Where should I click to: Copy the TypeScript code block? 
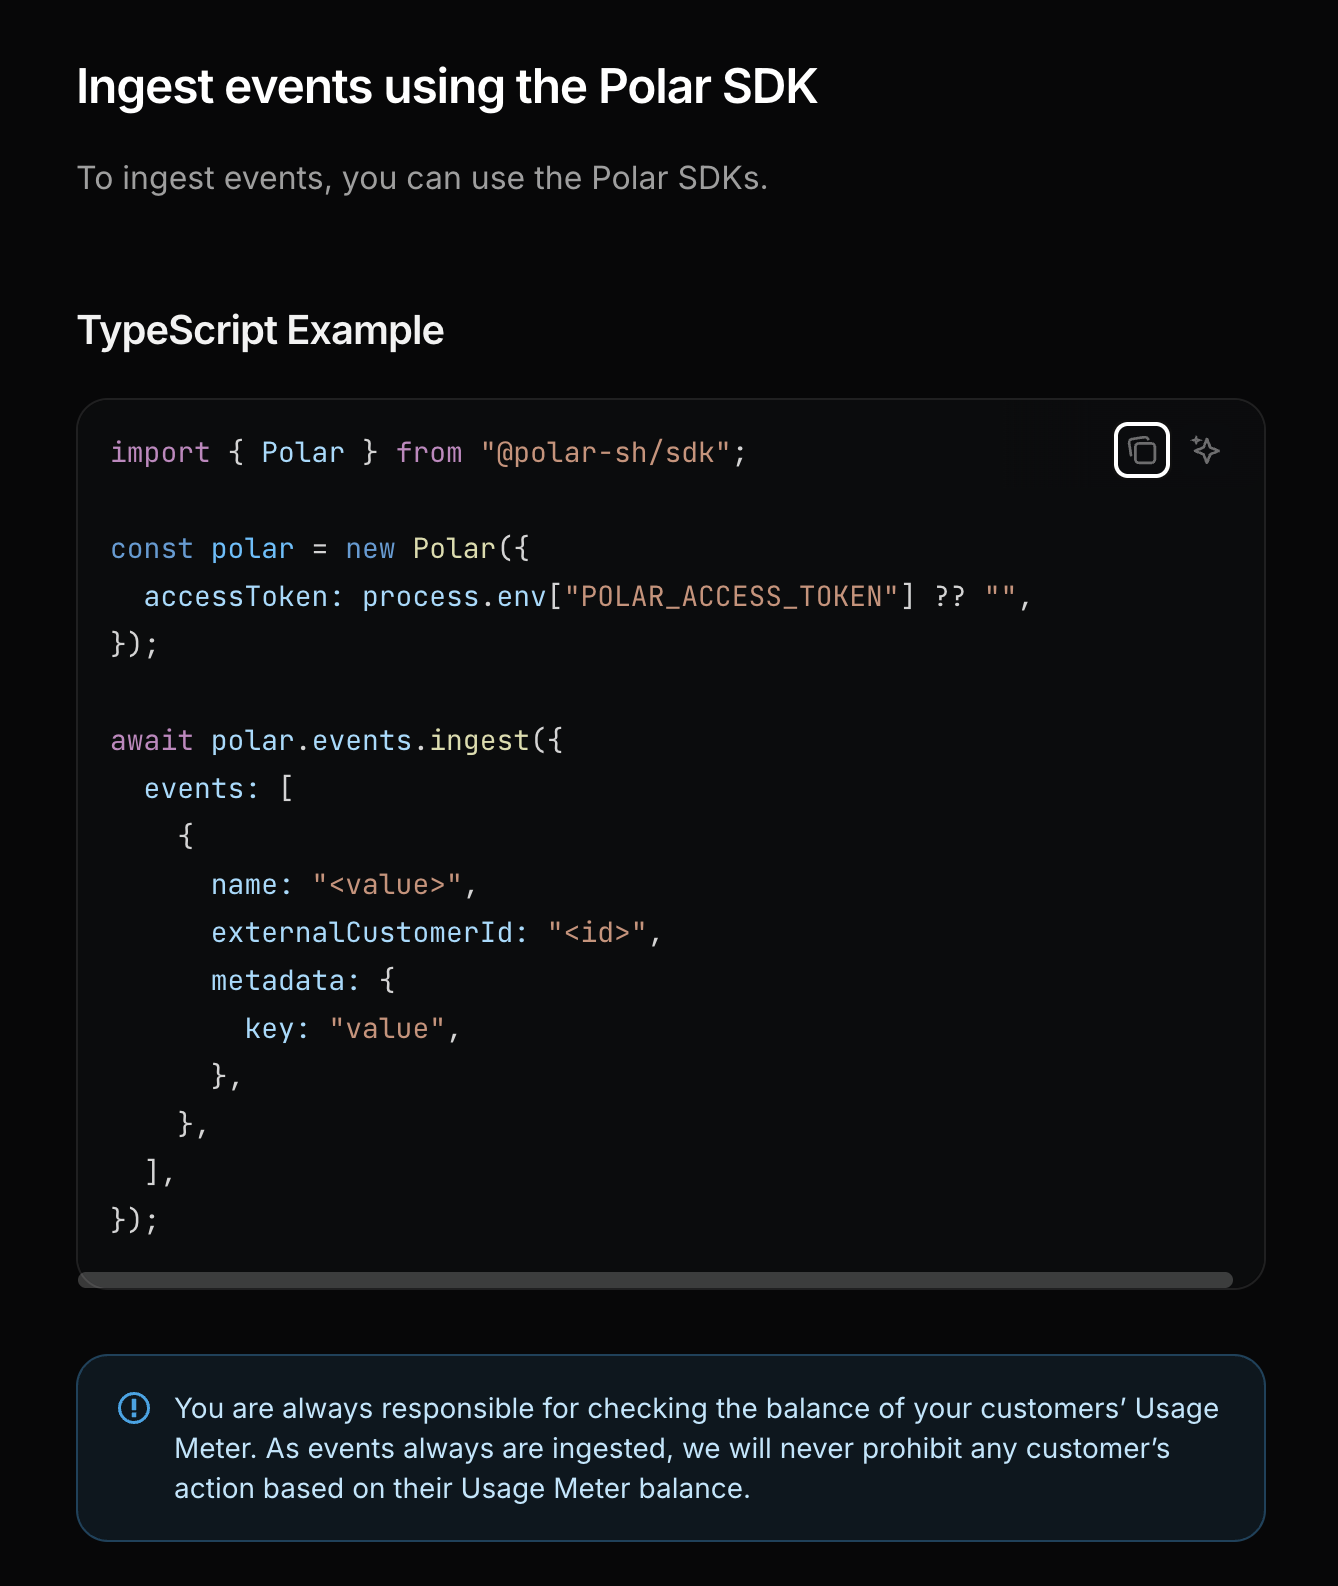point(1141,451)
